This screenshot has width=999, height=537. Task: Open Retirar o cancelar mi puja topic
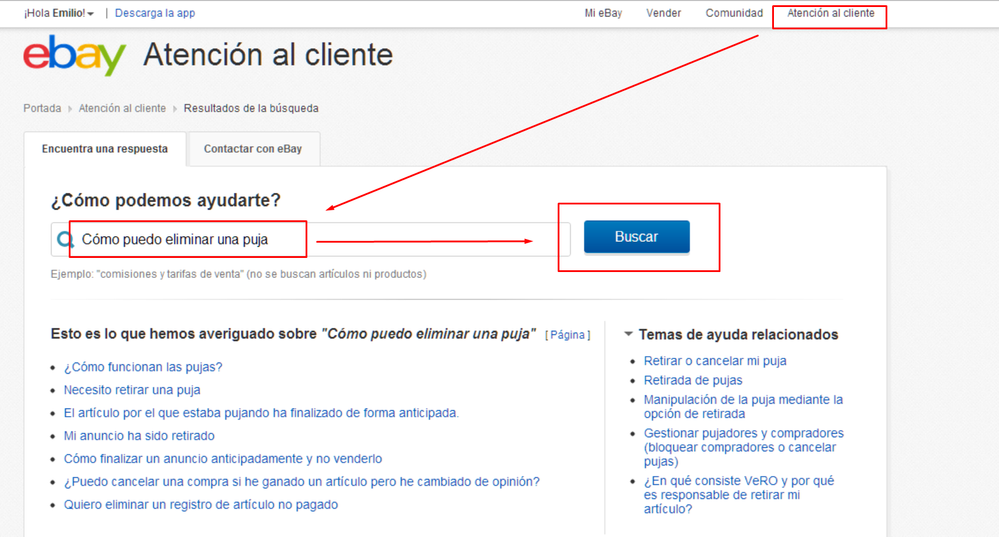point(715,361)
